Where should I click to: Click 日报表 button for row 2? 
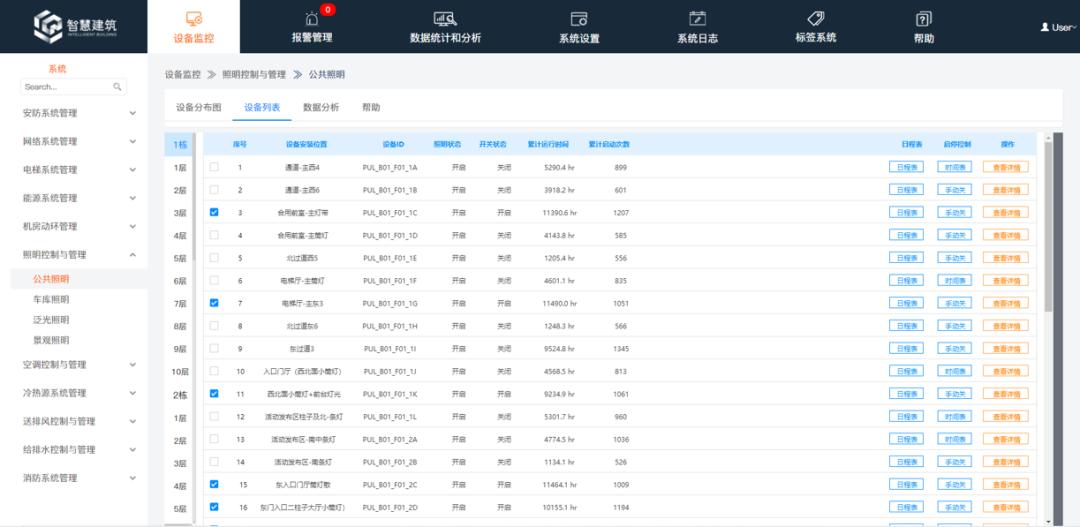[906, 190]
